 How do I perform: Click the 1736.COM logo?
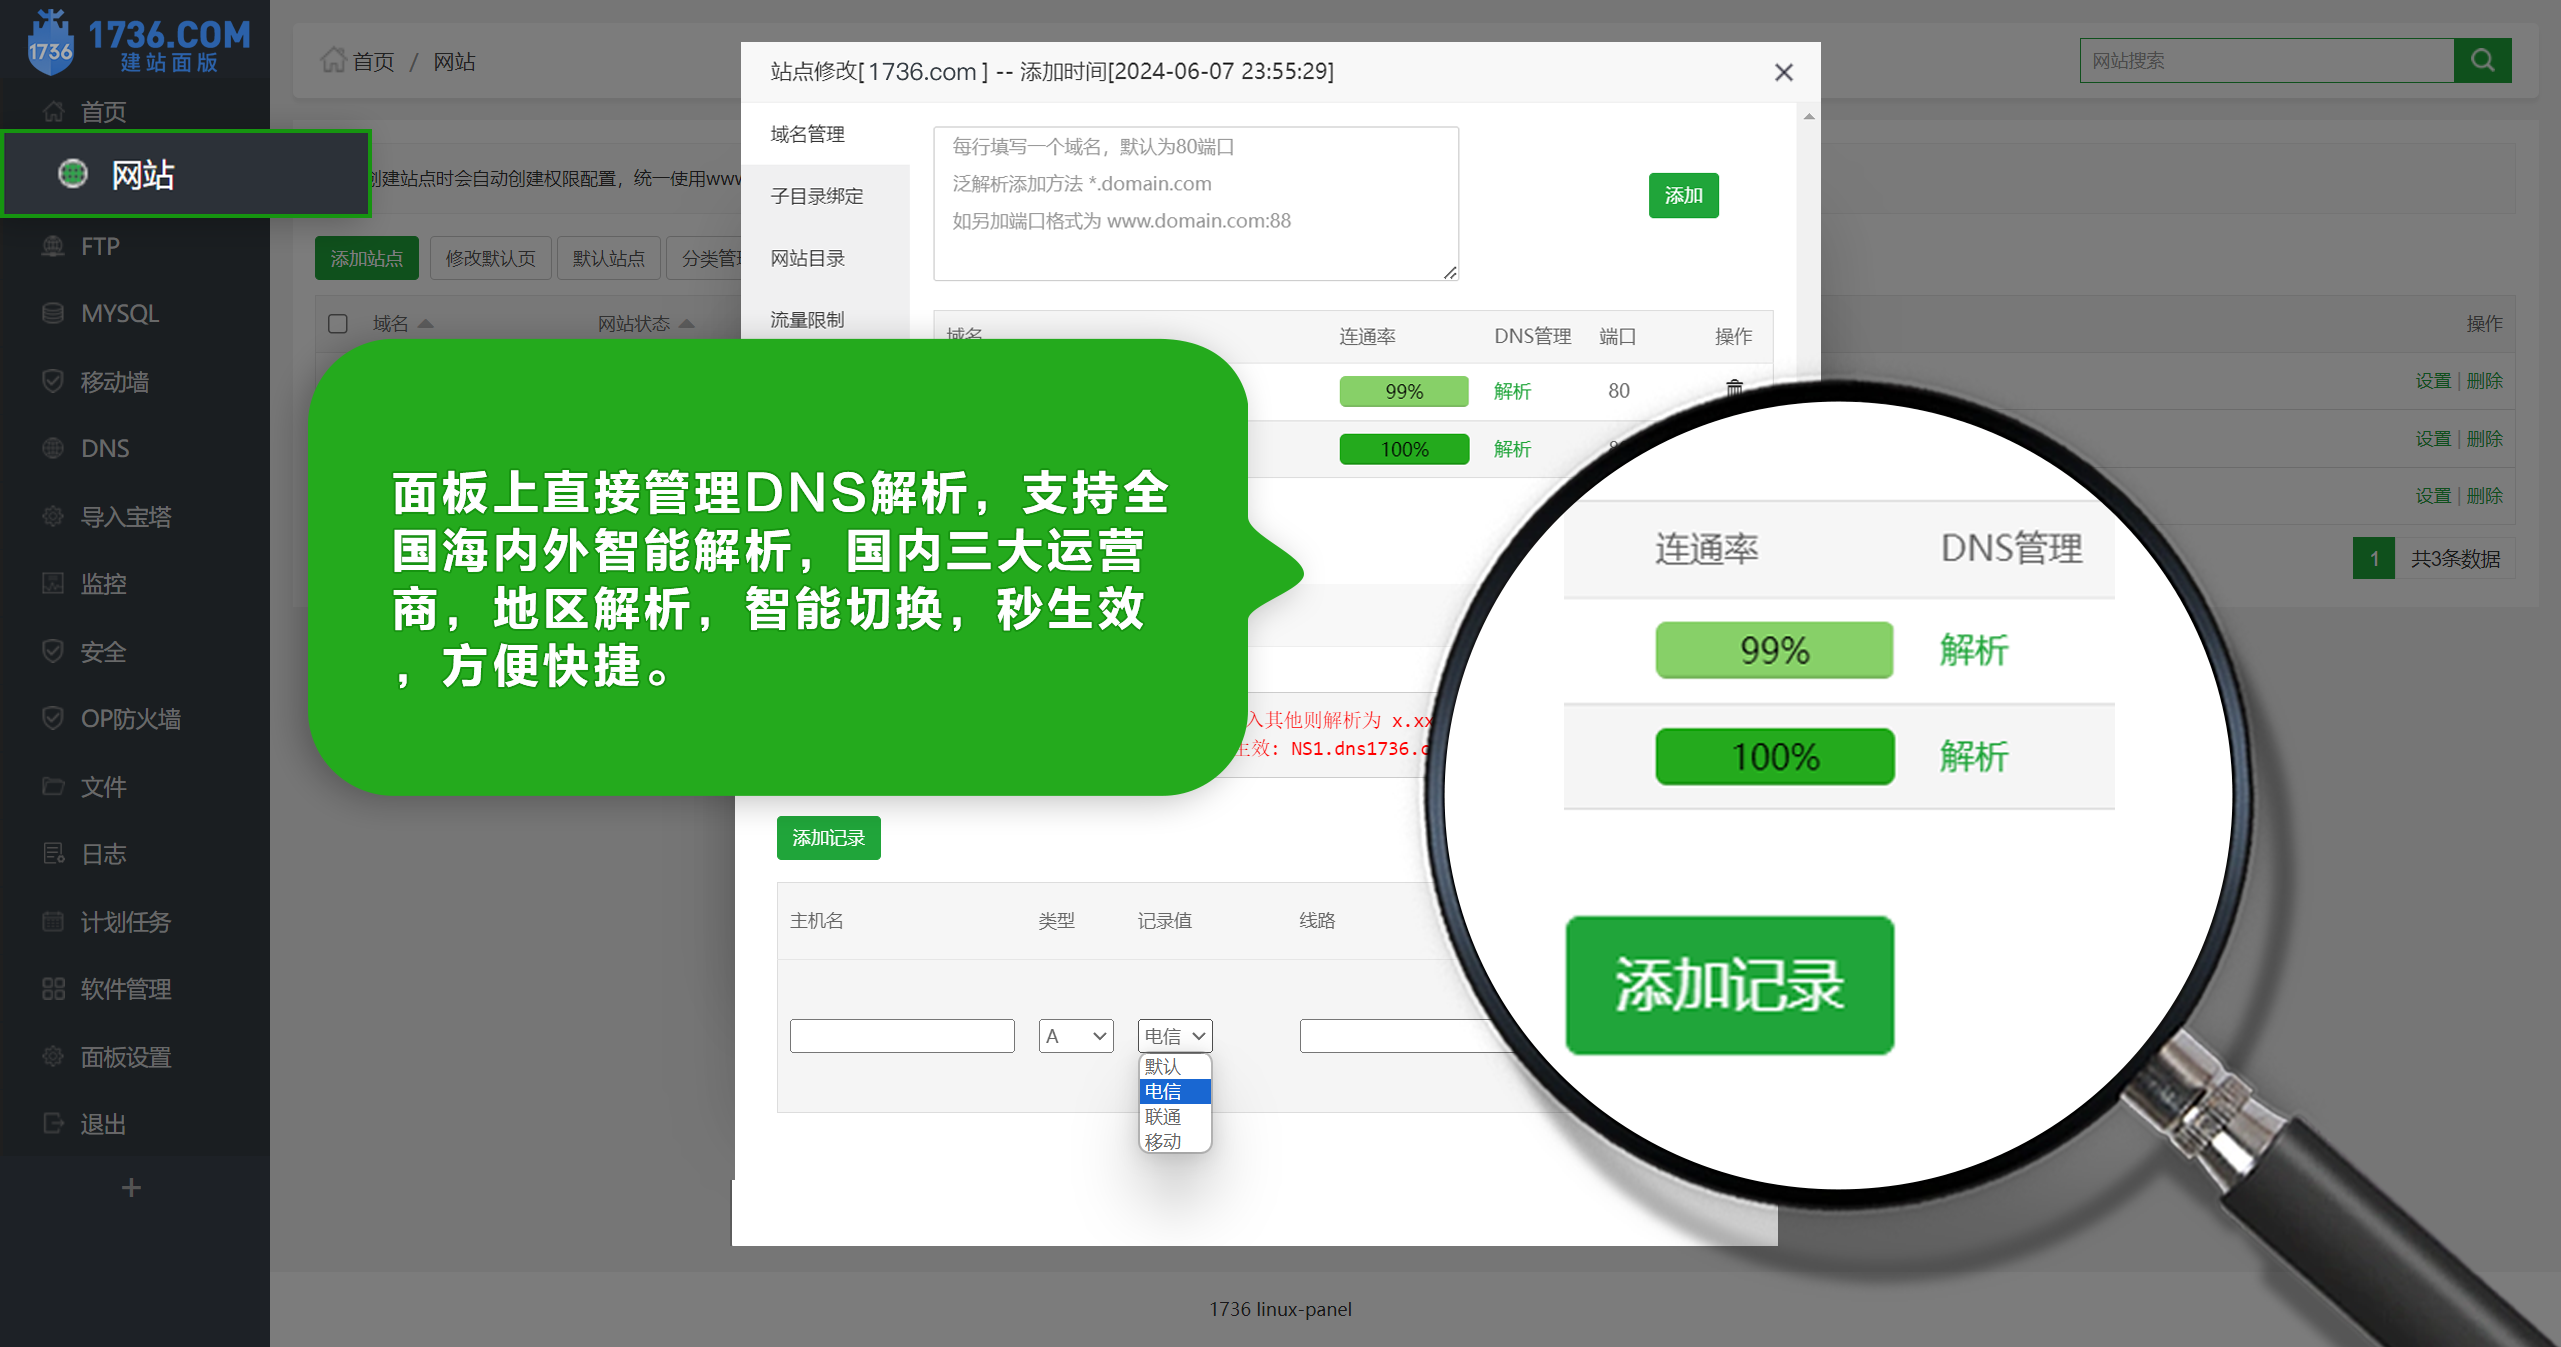(138, 43)
